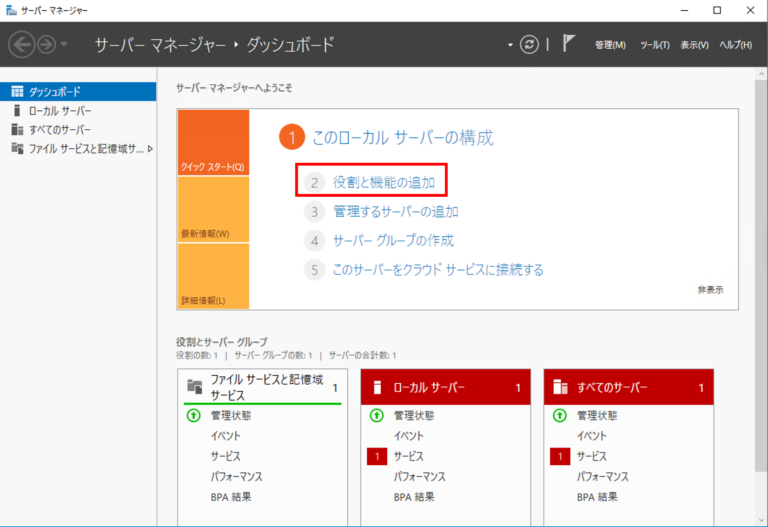Select the クイック スタート(Q) tile
768x527 pixels.
pos(213,142)
